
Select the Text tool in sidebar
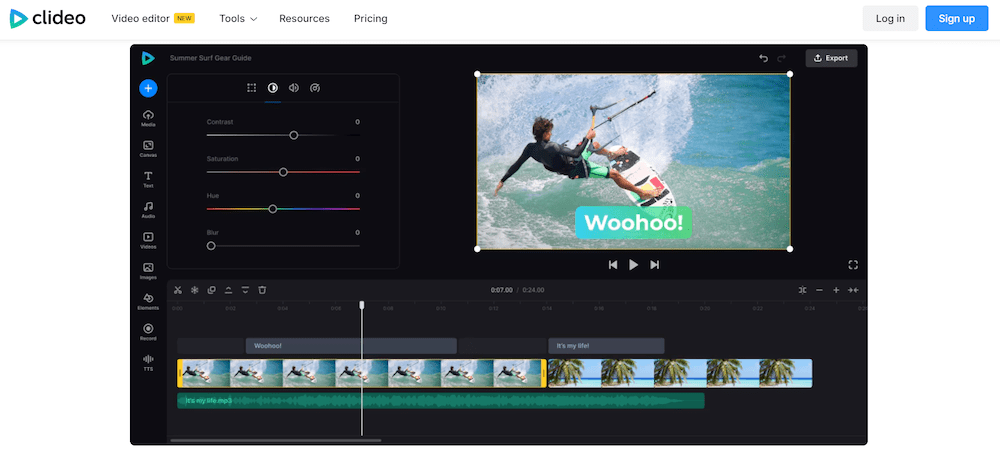[x=148, y=178]
